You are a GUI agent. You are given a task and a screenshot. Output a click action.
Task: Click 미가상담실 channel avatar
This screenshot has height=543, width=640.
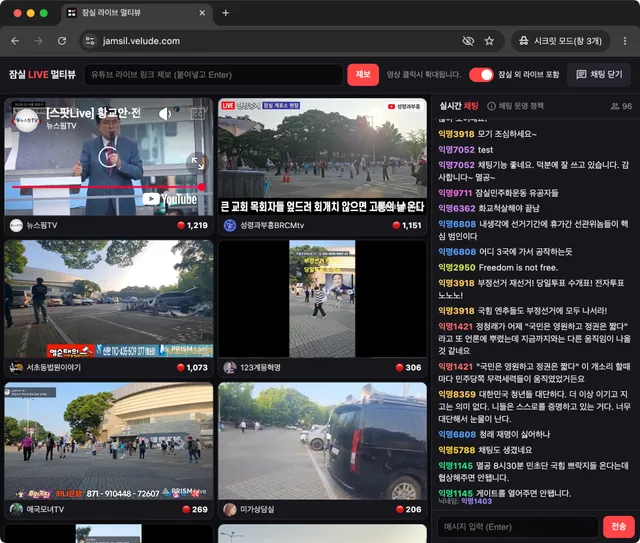click(230, 510)
